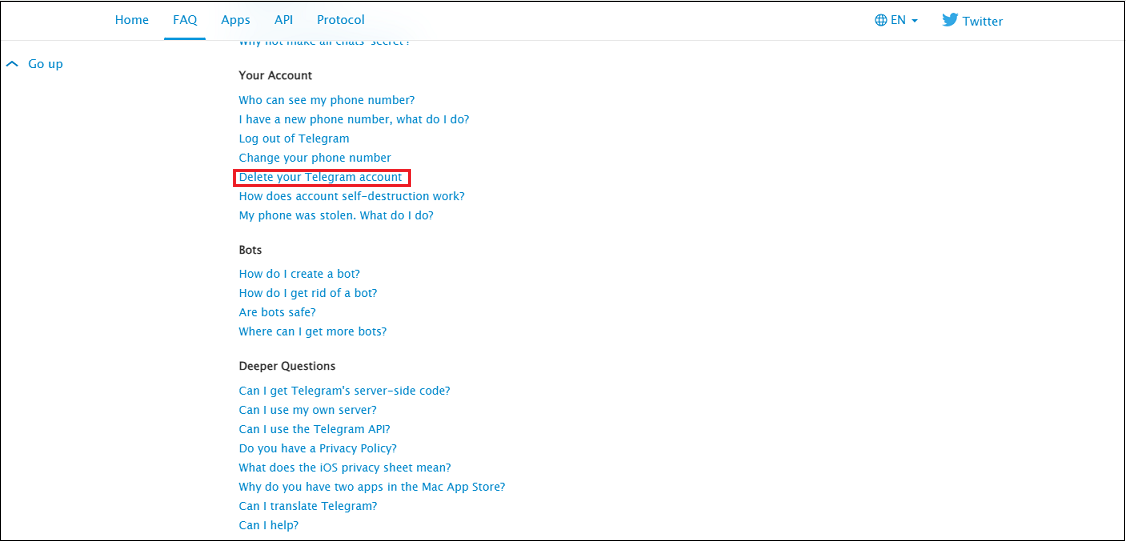The width and height of the screenshot is (1126, 542).
Task: Click the Twitter bird icon
Action: coord(950,20)
